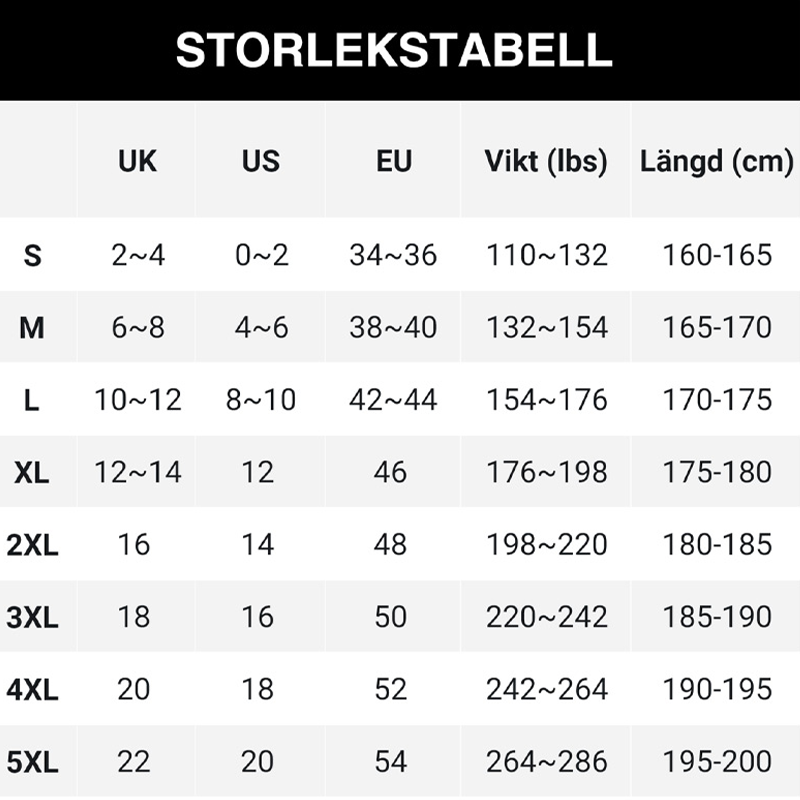
Task: Click the 264~286 weight cell
Action: 546,761
